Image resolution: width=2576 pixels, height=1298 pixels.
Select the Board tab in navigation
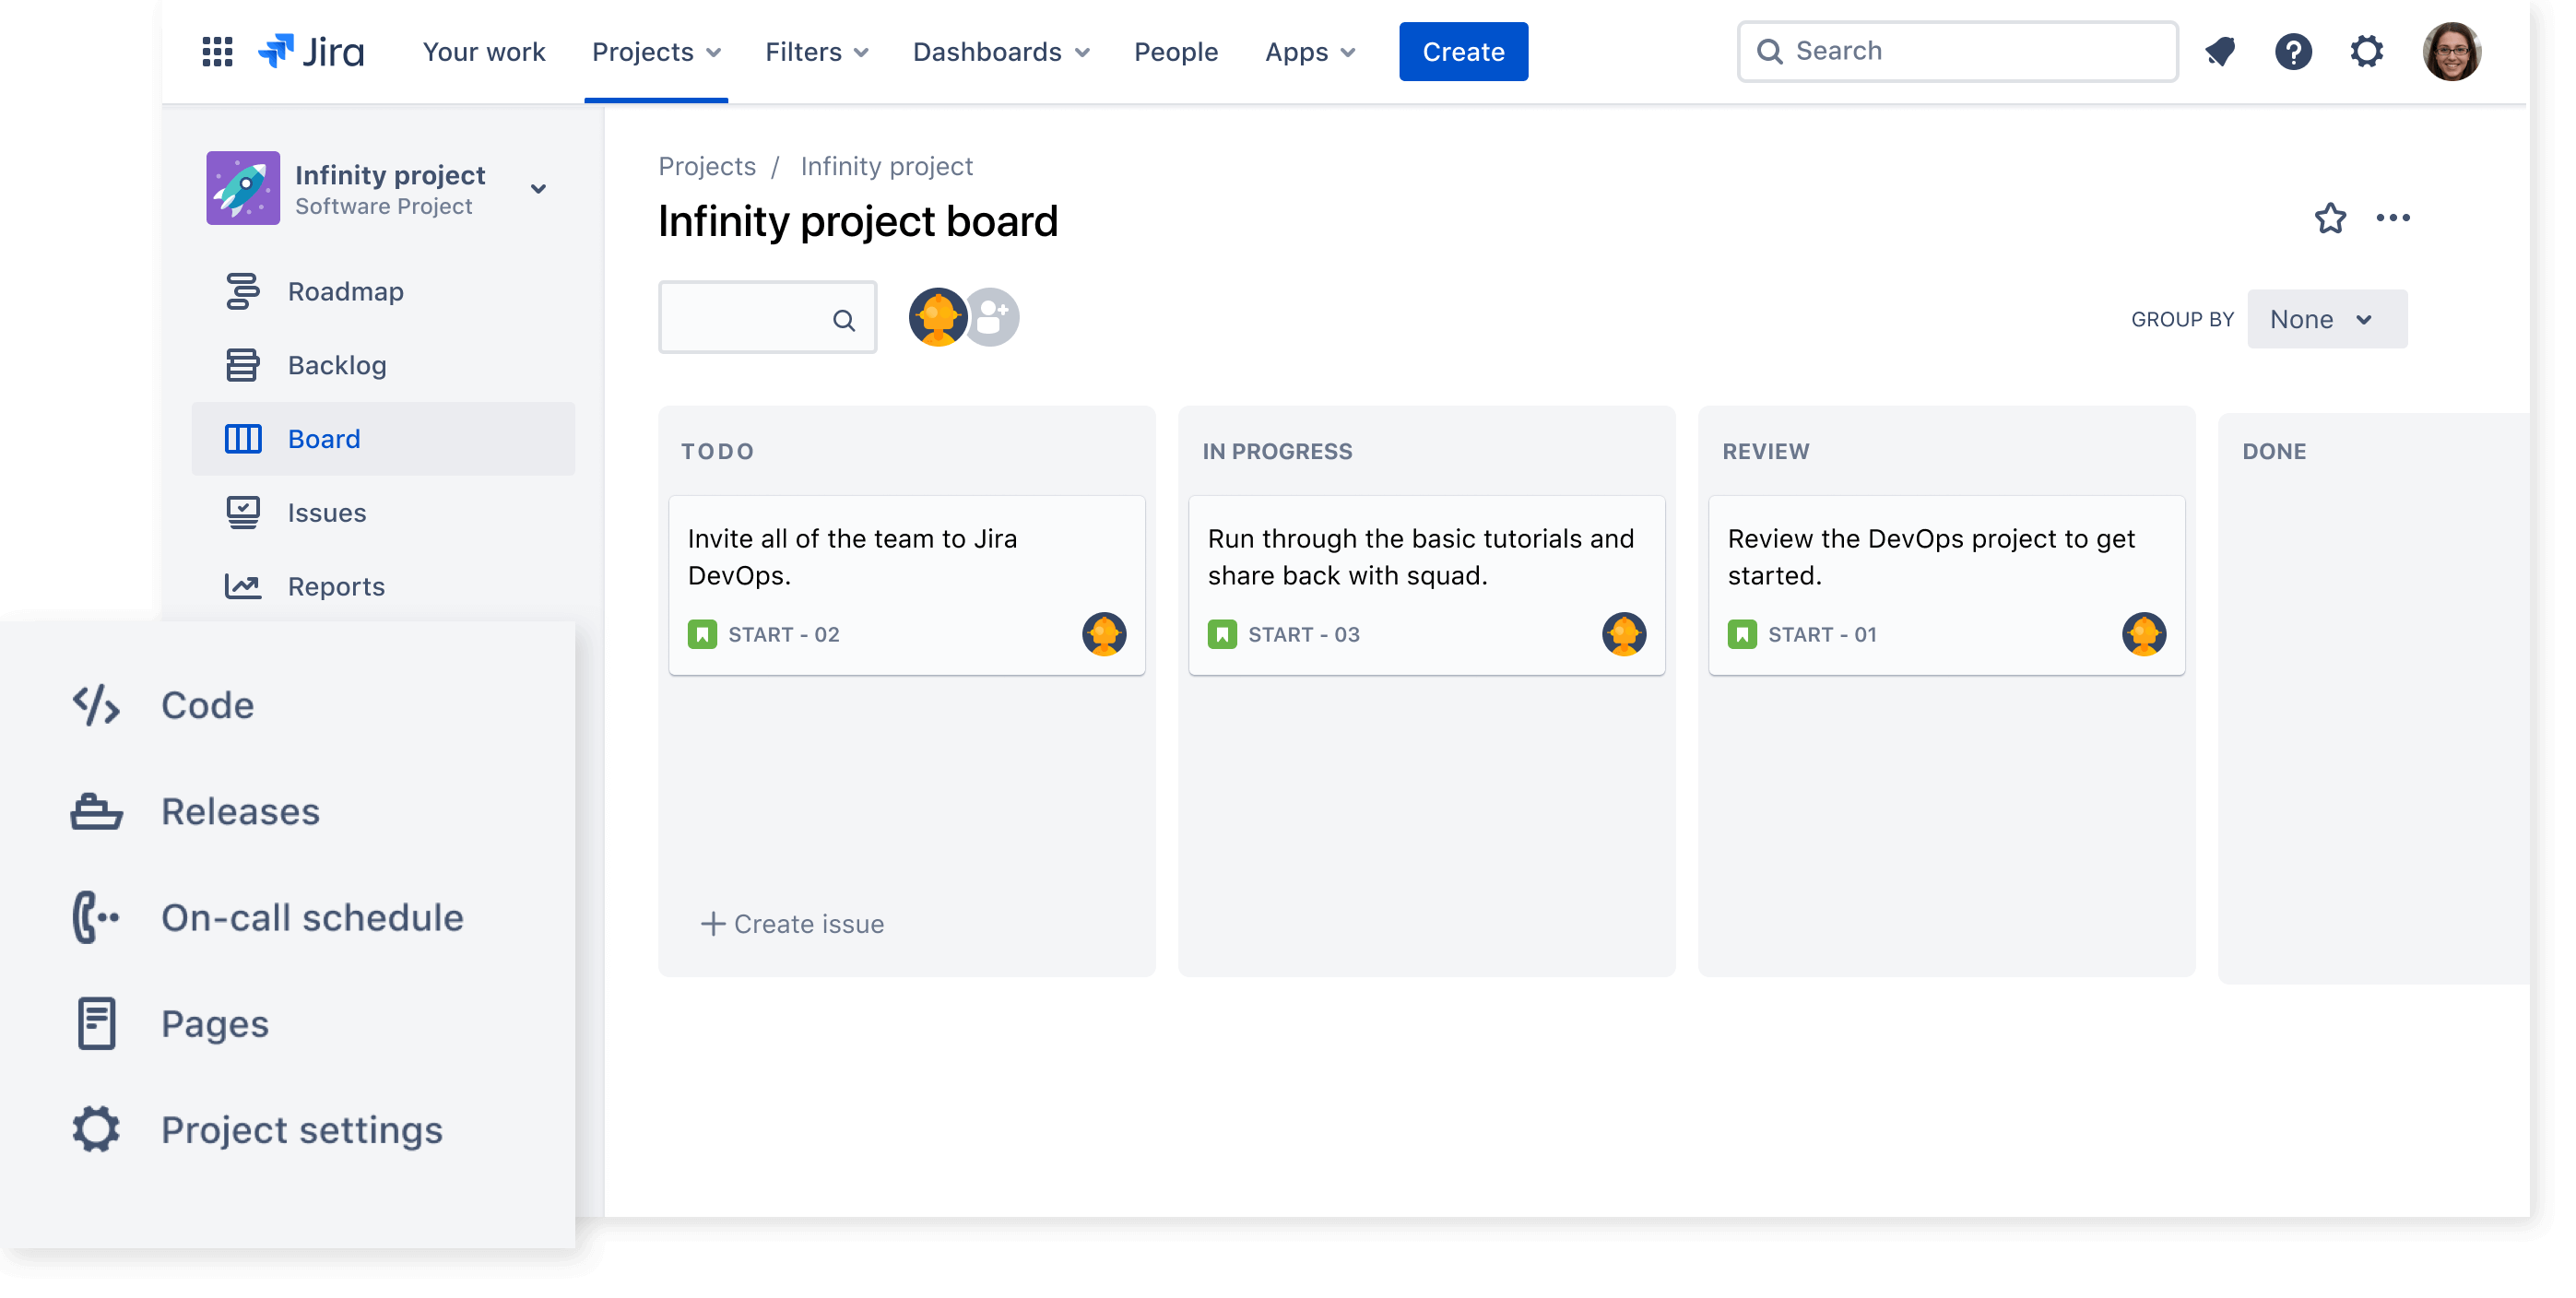pyautogui.click(x=325, y=437)
